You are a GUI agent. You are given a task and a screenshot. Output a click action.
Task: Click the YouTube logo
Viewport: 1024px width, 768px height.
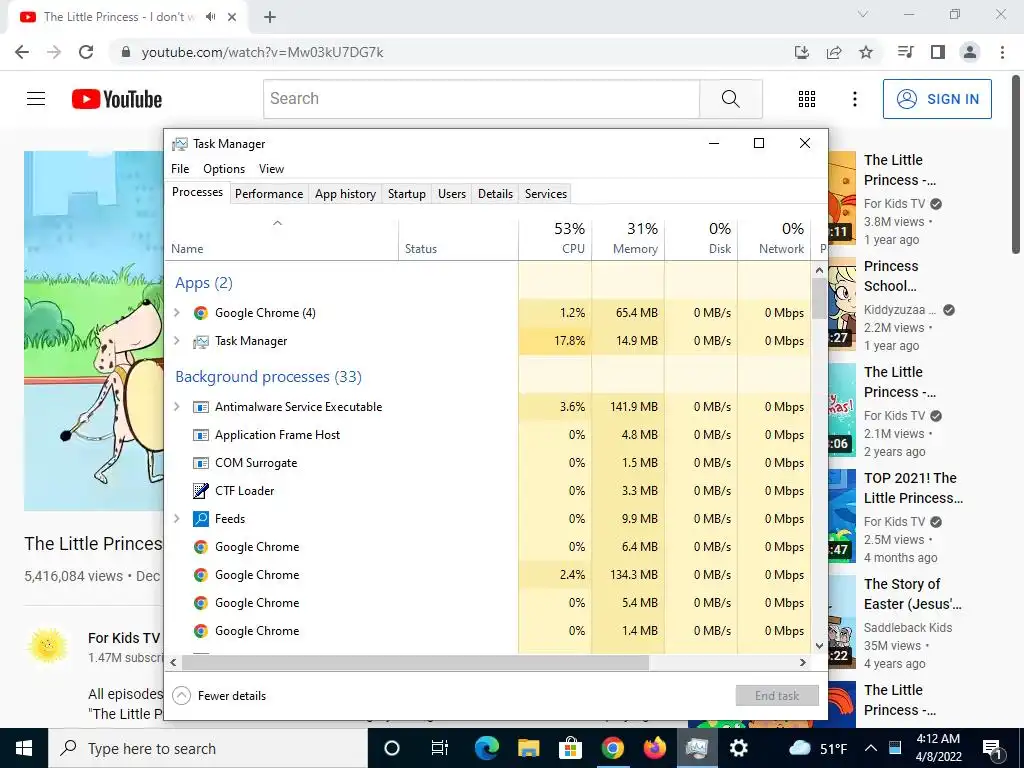point(117,99)
